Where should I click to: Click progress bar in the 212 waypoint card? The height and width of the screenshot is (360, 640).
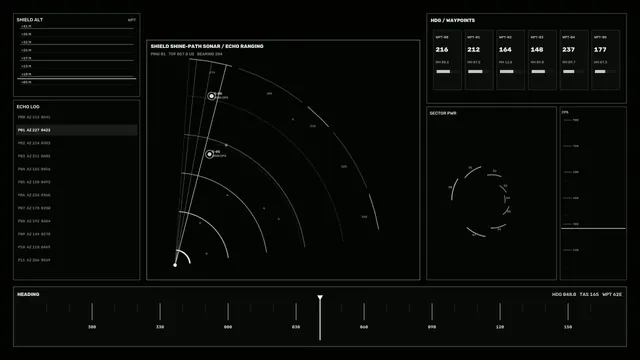click(479, 71)
